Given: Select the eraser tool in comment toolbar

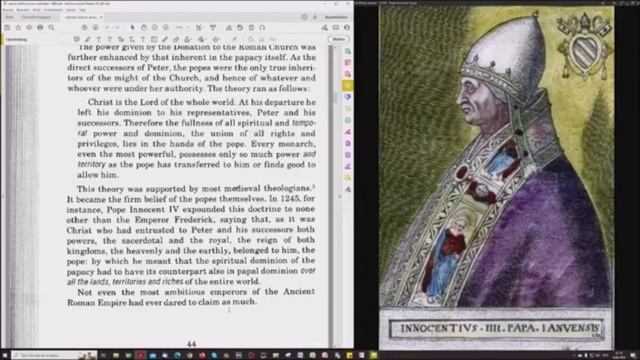Looking at the screenshot, I should click(176, 39).
